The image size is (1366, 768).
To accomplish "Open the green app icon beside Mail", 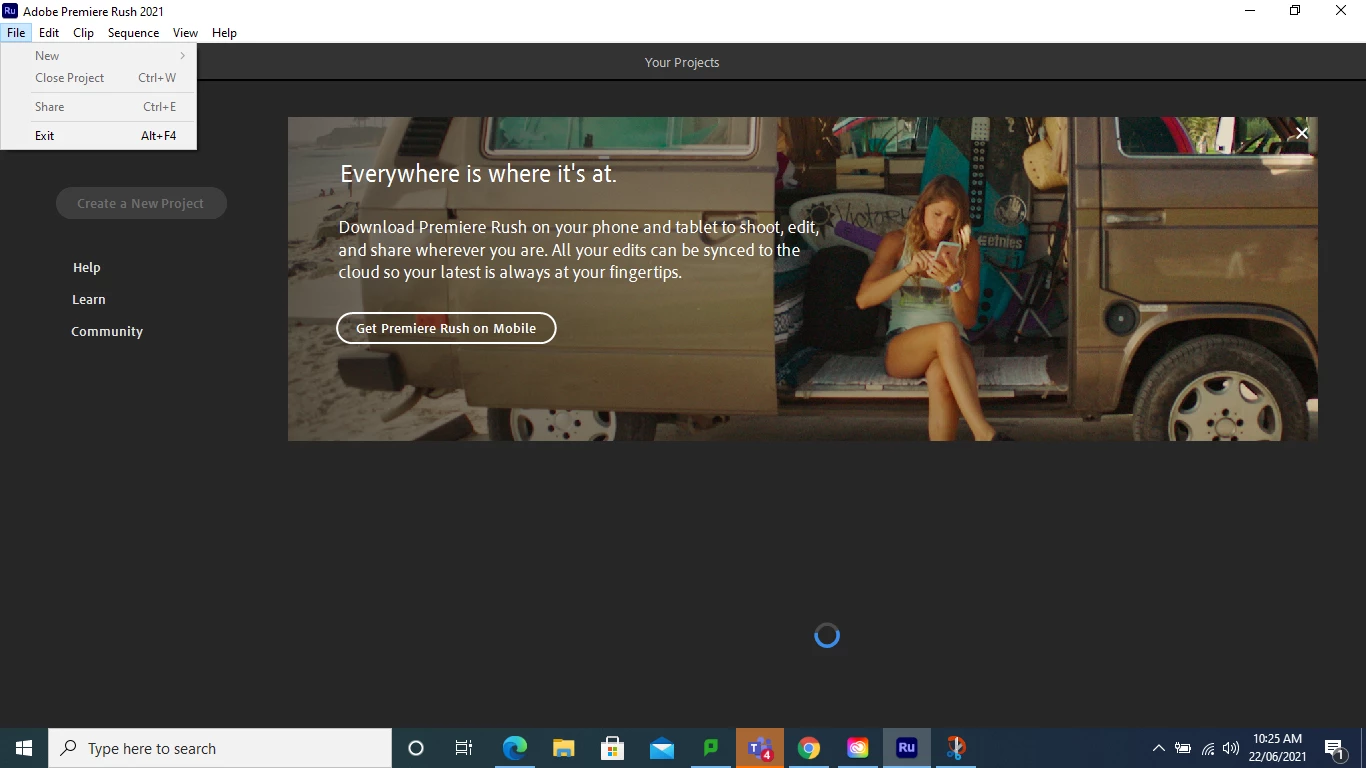I will (711, 748).
